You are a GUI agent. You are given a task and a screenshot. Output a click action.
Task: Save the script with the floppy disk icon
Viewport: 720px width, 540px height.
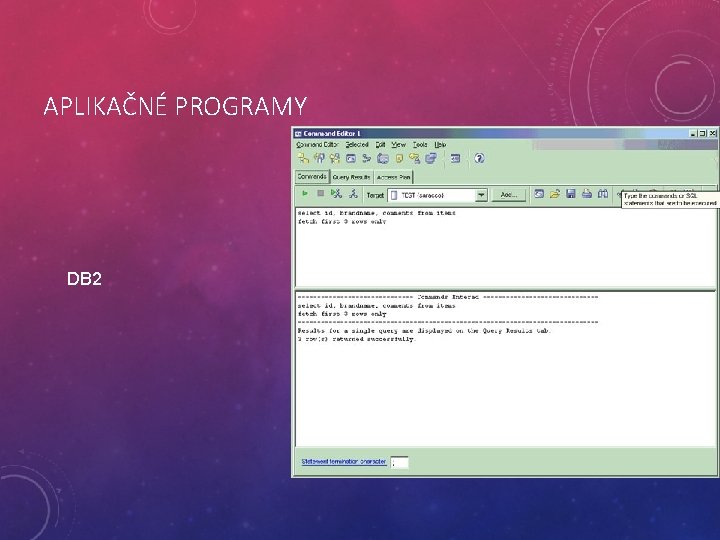click(571, 194)
